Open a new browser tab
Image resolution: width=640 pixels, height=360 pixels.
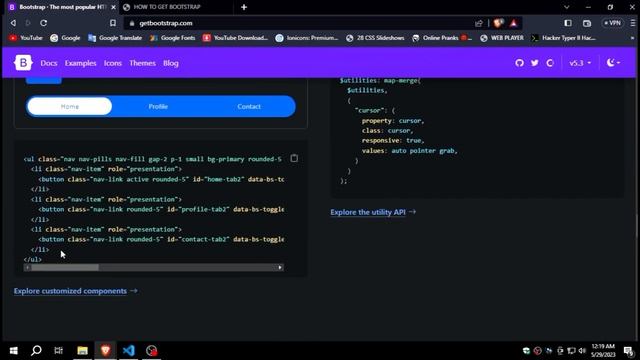[x=244, y=7]
